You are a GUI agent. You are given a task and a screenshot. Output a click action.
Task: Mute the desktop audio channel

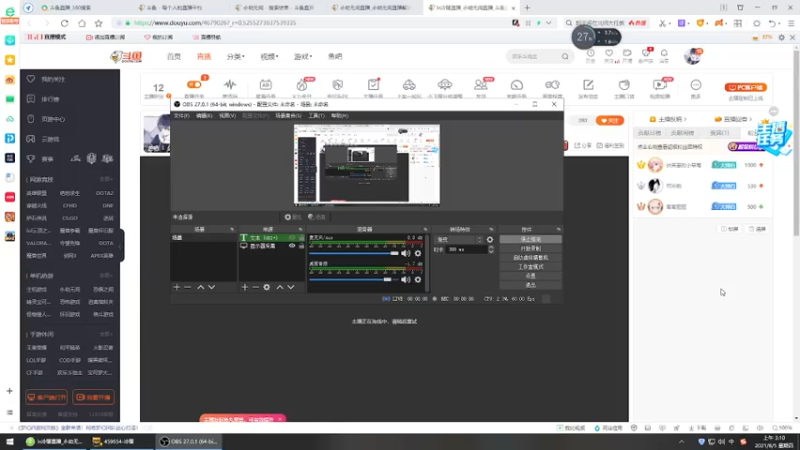406,279
